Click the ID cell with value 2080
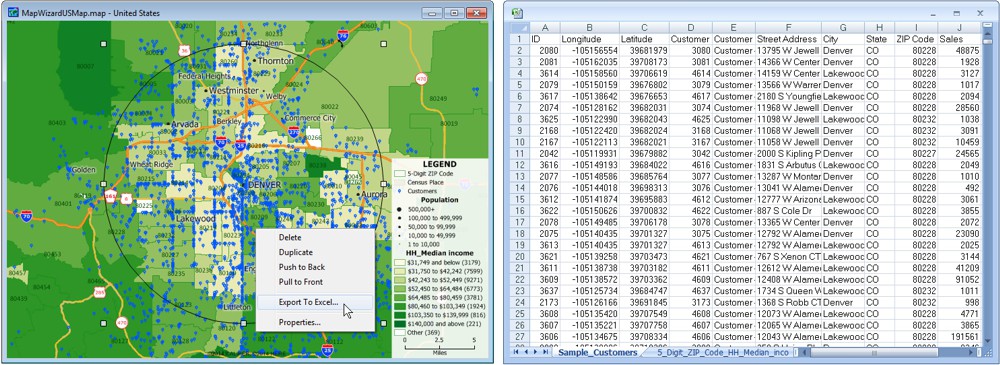The width and height of the screenshot is (1000, 365). click(x=544, y=50)
